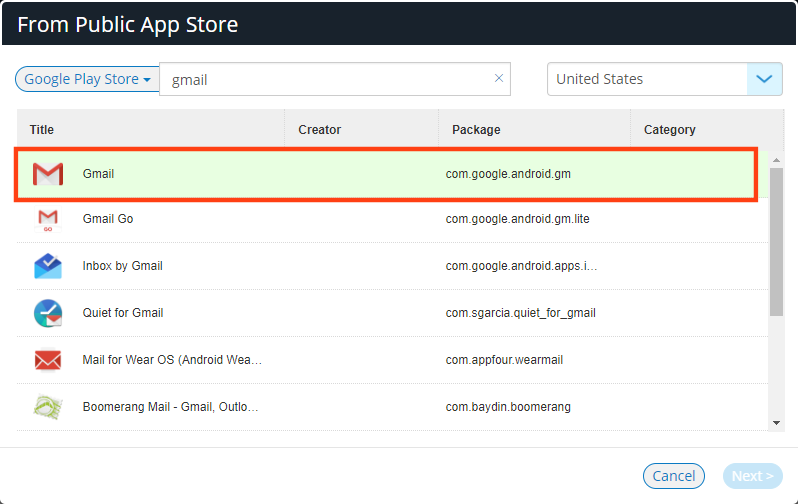
Task: Select Mail for Wear OS title
Action: click(x=172, y=360)
